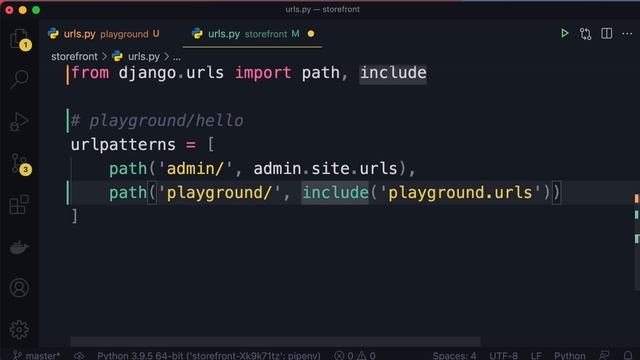
Task: Click the 'admin/' string
Action: [196, 169]
